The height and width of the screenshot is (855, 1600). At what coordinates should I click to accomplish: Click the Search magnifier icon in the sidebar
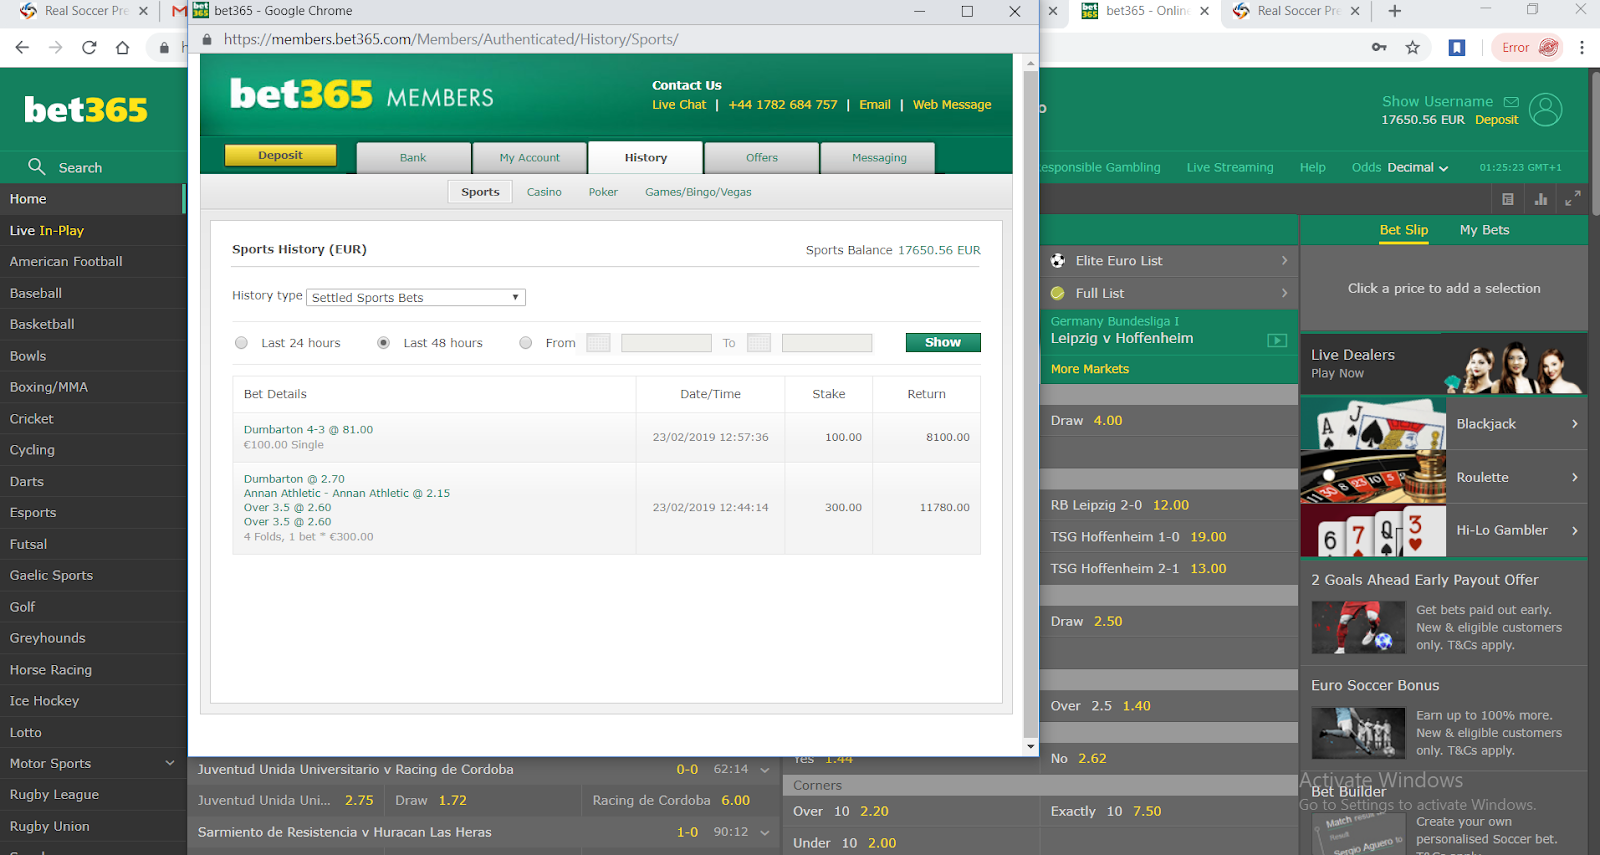(x=37, y=167)
